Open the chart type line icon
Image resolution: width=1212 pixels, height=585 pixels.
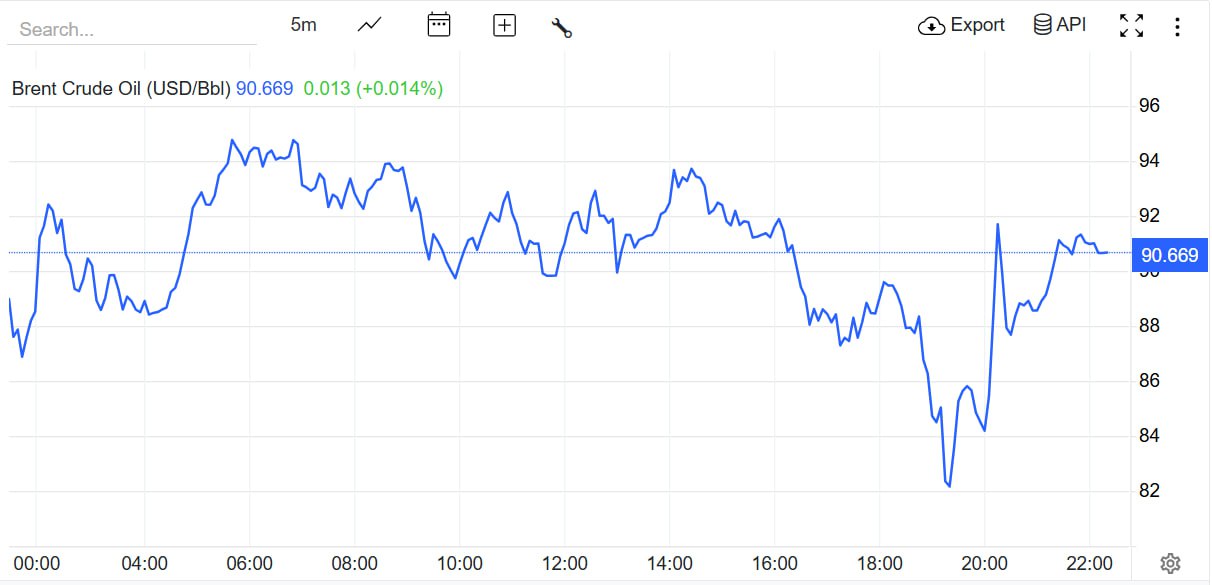pyautogui.click(x=370, y=25)
